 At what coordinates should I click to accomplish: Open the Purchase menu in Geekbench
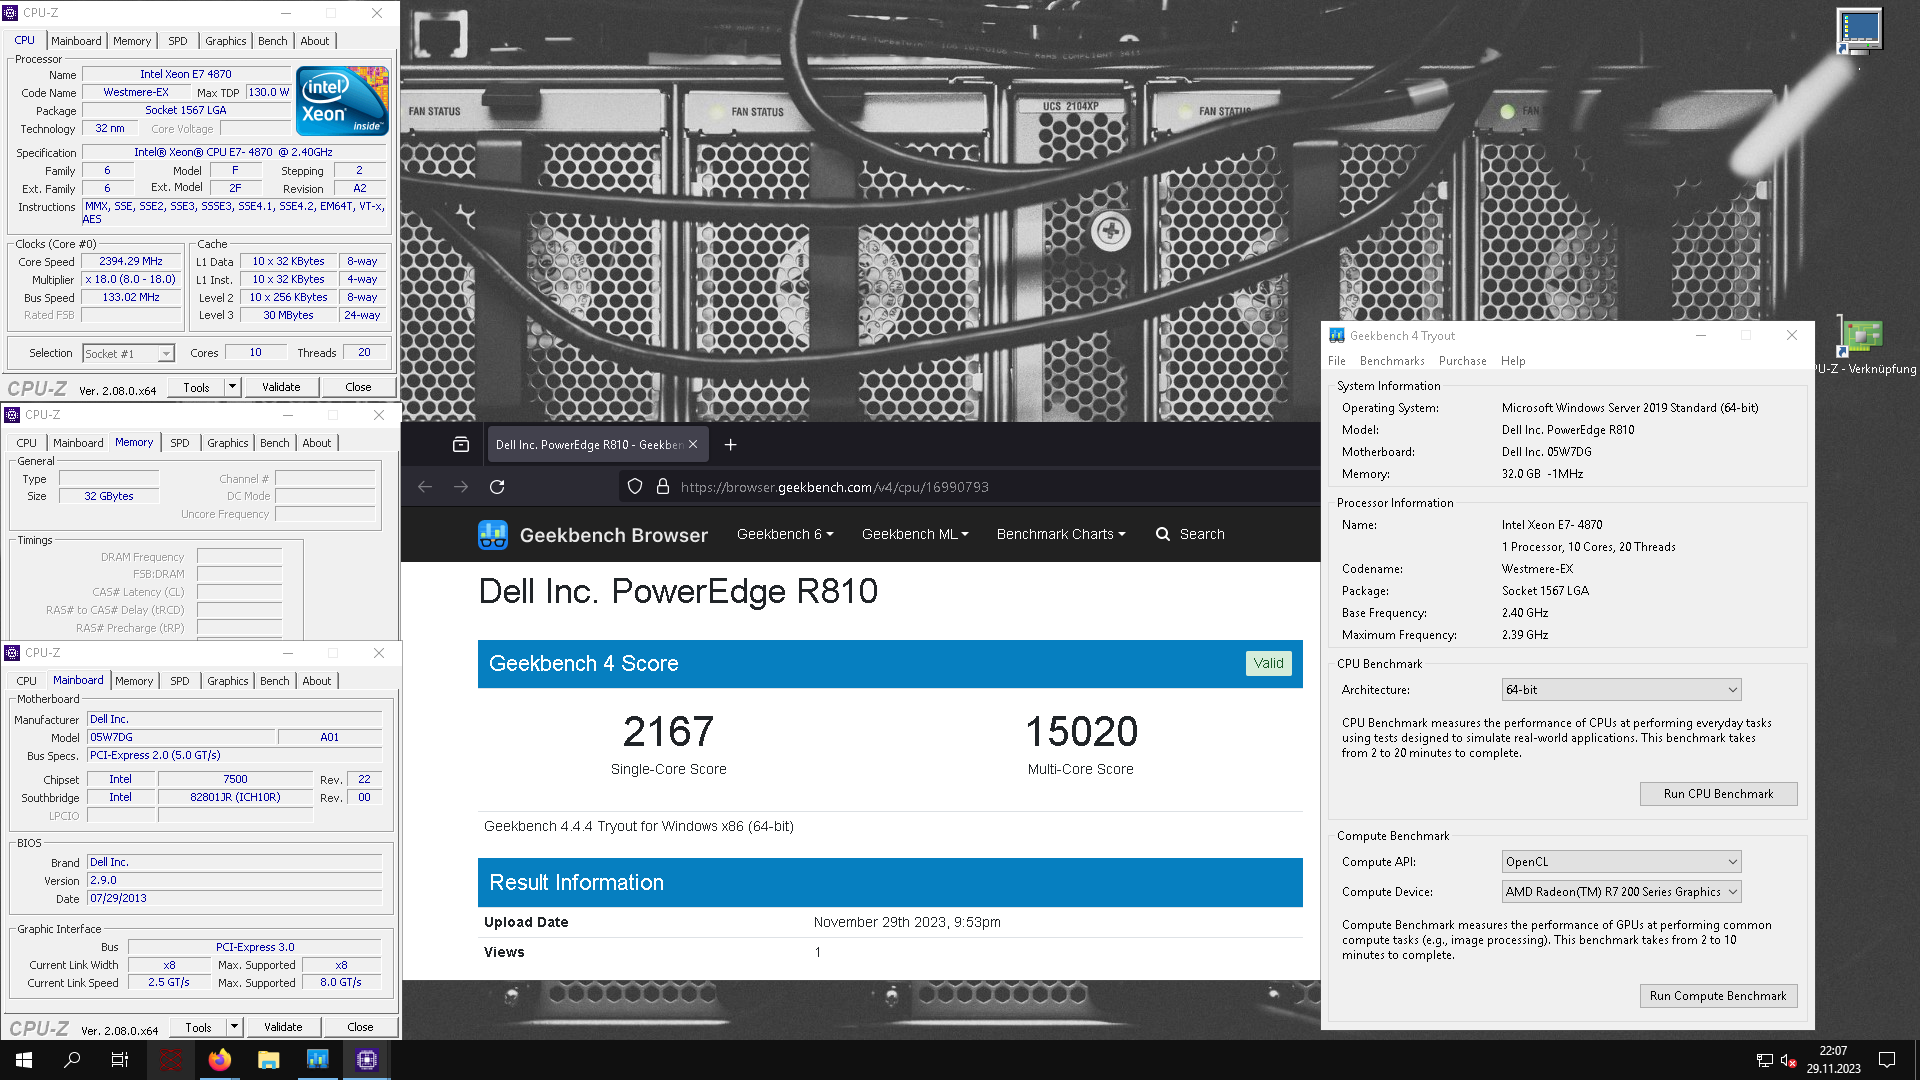point(1462,361)
